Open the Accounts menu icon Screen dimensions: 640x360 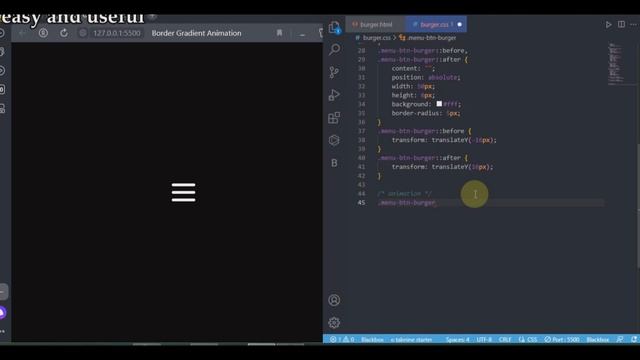334,300
